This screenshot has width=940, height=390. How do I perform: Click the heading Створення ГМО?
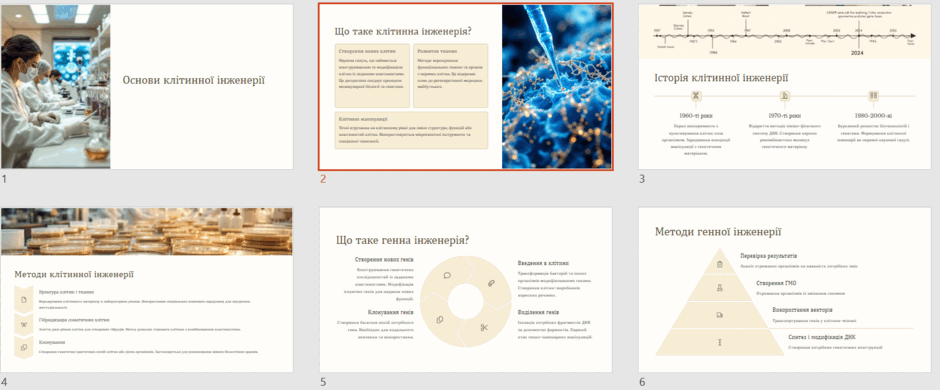(776, 283)
